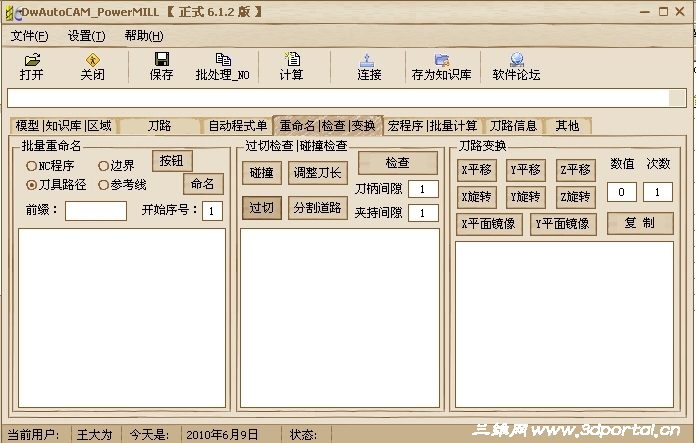
Task: Click the Y平面镜像 button
Action: pos(563,224)
